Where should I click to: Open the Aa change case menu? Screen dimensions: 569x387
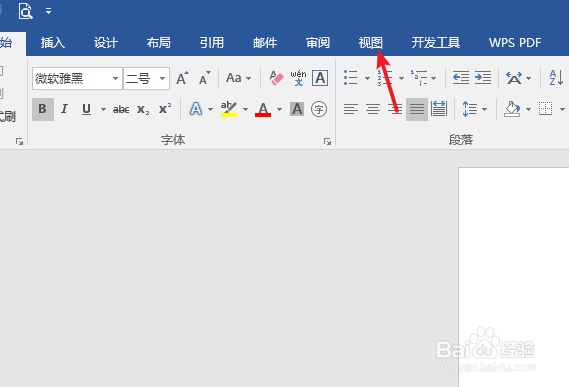(238, 78)
